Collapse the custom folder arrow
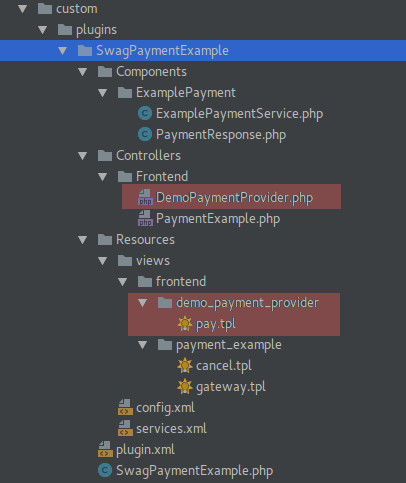The width and height of the screenshot is (406, 483). click(23, 9)
